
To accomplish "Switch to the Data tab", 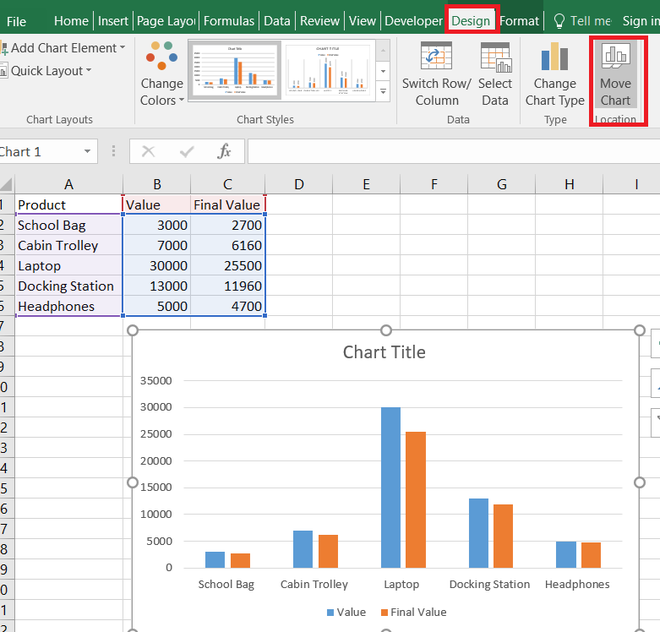I will click(x=277, y=21).
